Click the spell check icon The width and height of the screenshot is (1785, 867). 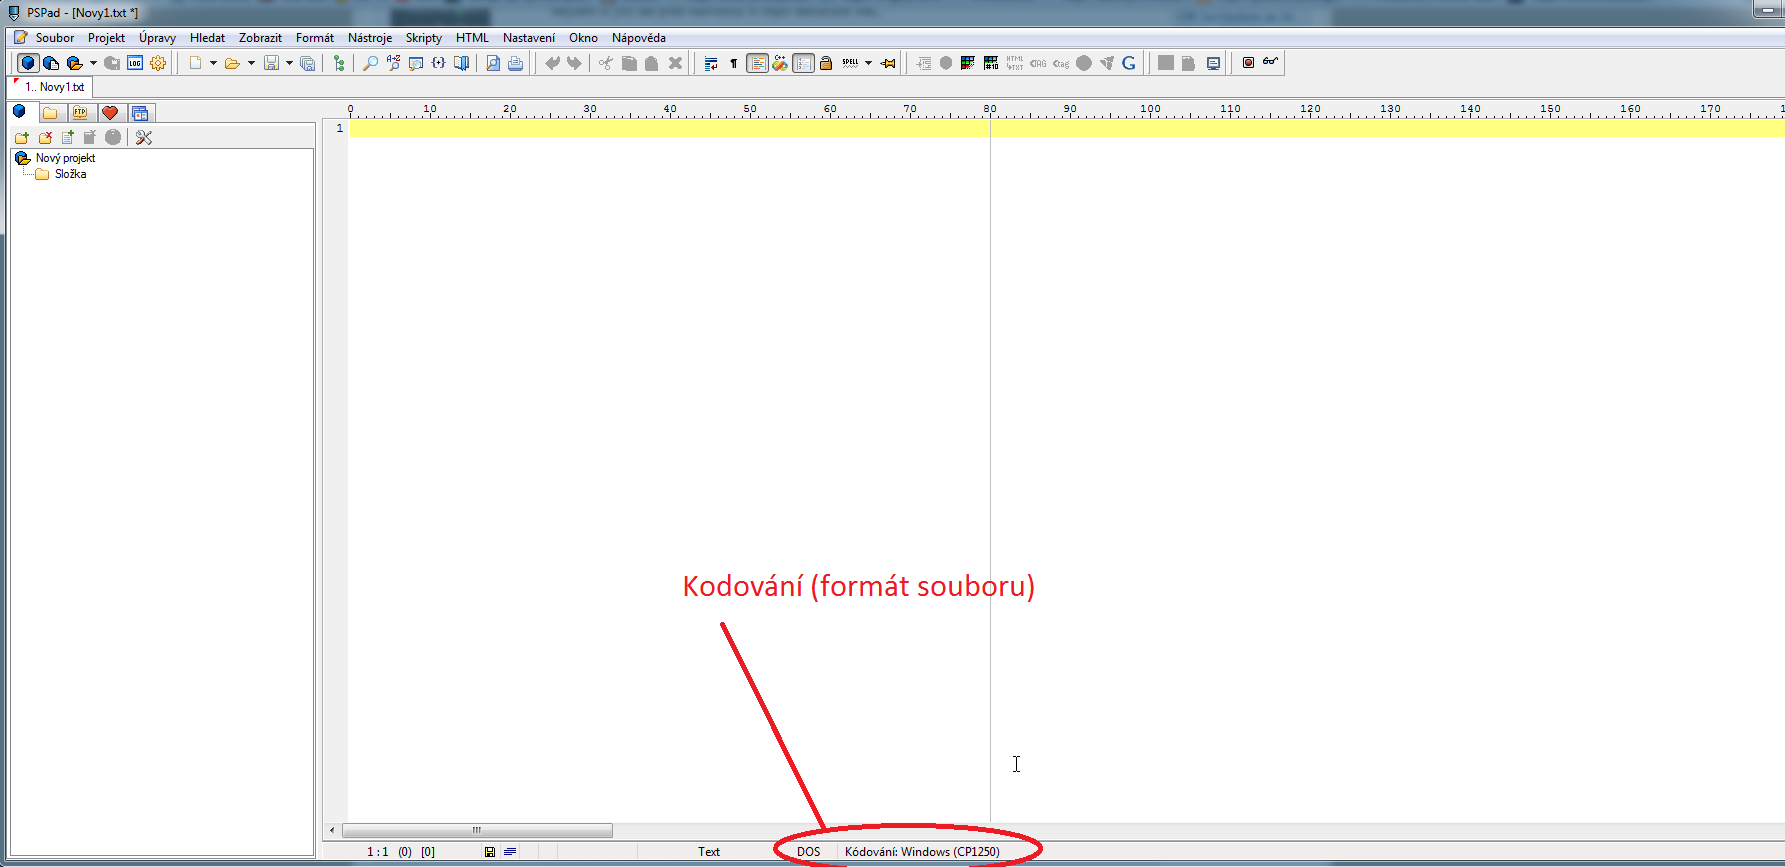[850, 63]
